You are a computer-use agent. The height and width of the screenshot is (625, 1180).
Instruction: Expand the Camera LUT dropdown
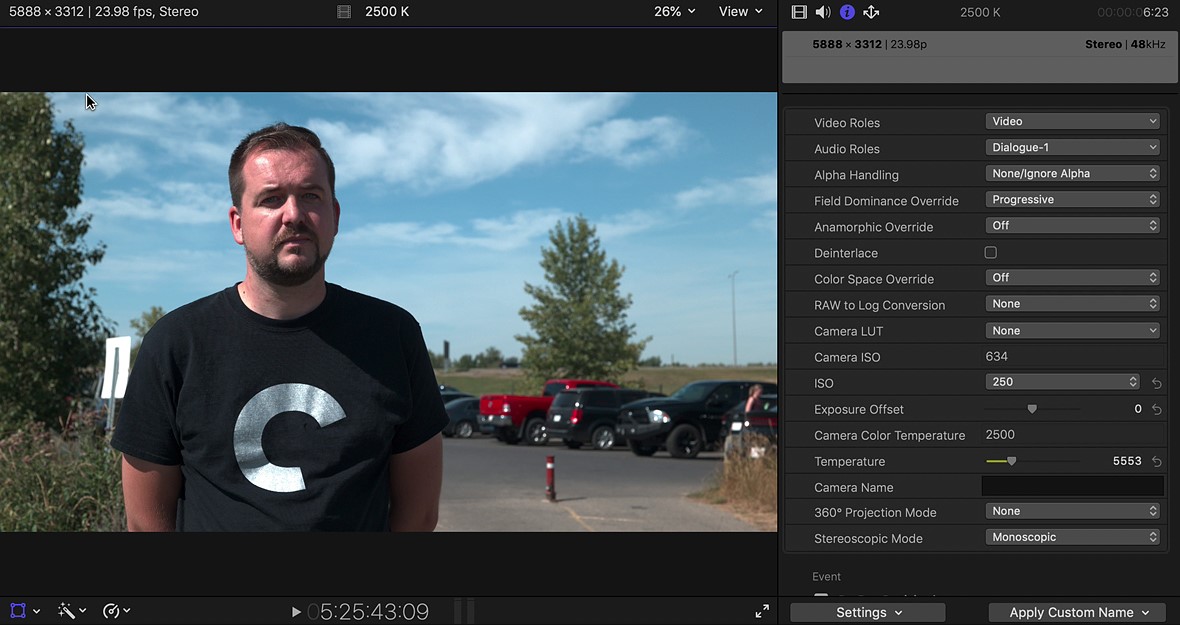pyautogui.click(x=1072, y=331)
